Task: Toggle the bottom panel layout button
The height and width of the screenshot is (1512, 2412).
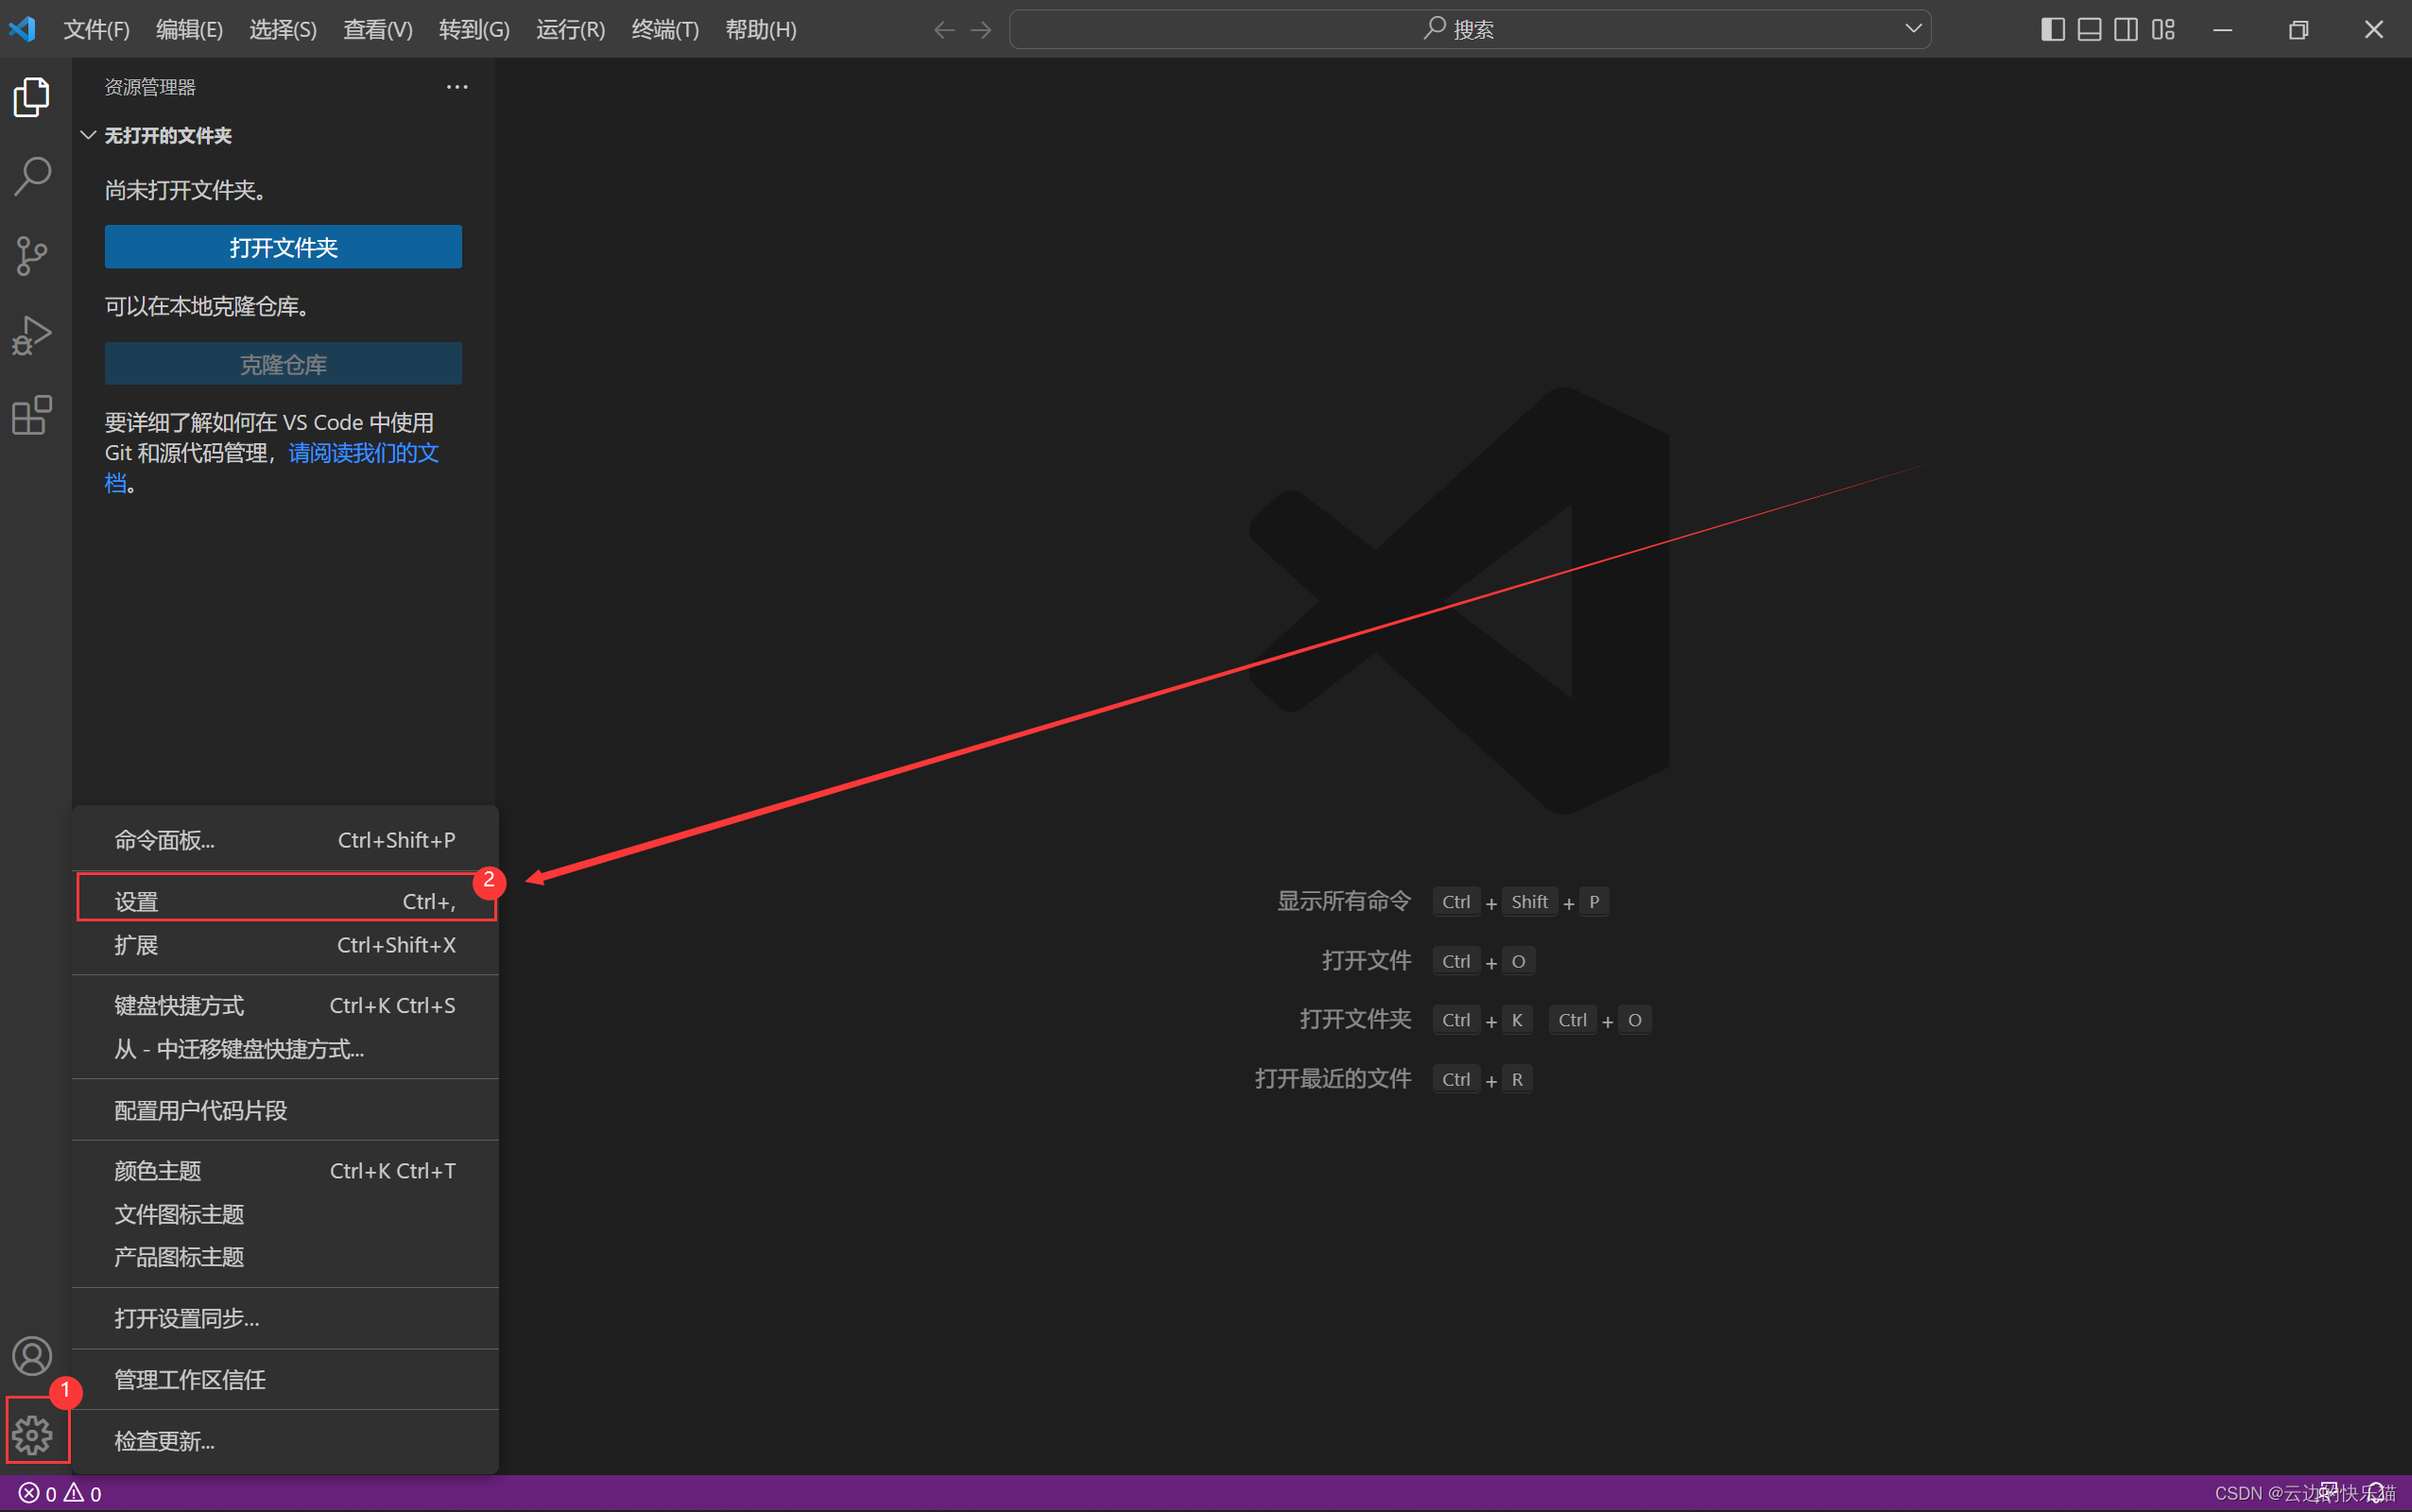Action: click(x=2089, y=29)
